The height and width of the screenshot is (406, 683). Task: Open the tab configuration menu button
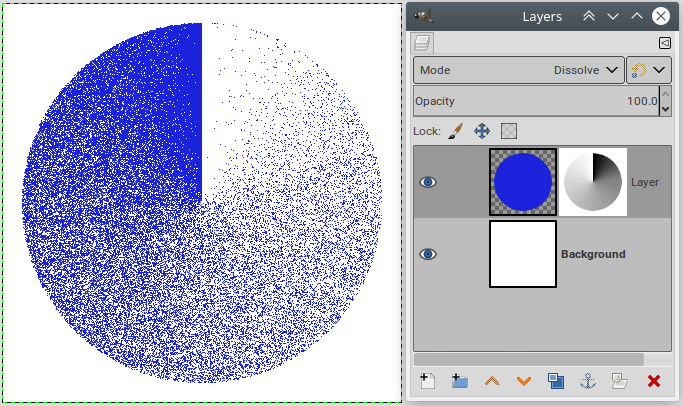click(x=665, y=43)
